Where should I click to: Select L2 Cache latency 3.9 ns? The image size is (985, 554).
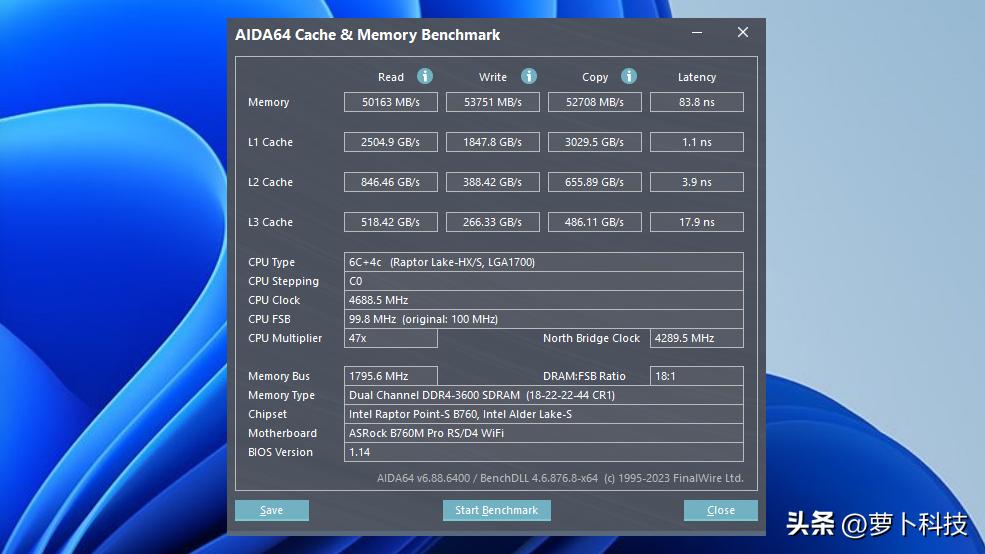click(697, 182)
